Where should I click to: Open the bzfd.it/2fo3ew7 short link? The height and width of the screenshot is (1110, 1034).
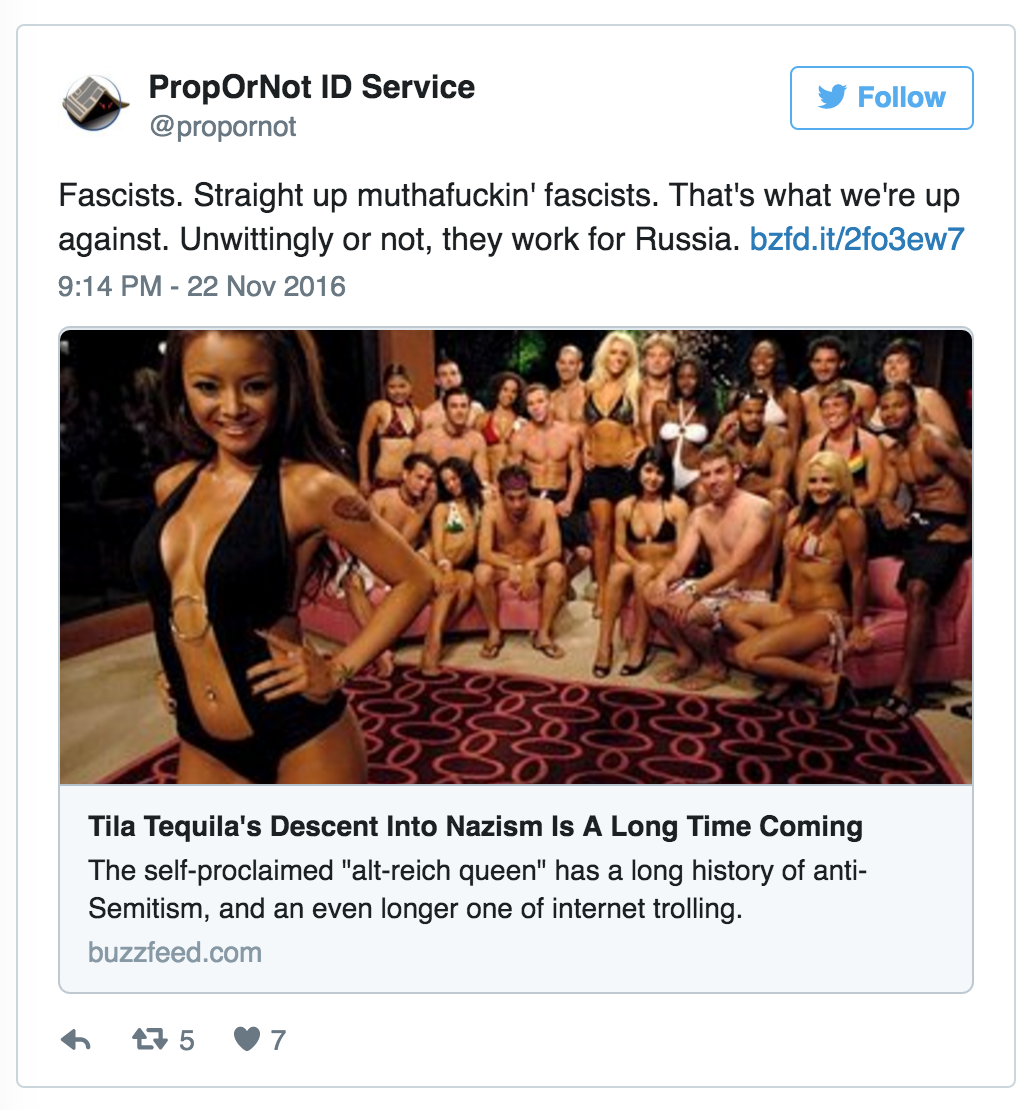pyautogui.click(x=856, y=239)
